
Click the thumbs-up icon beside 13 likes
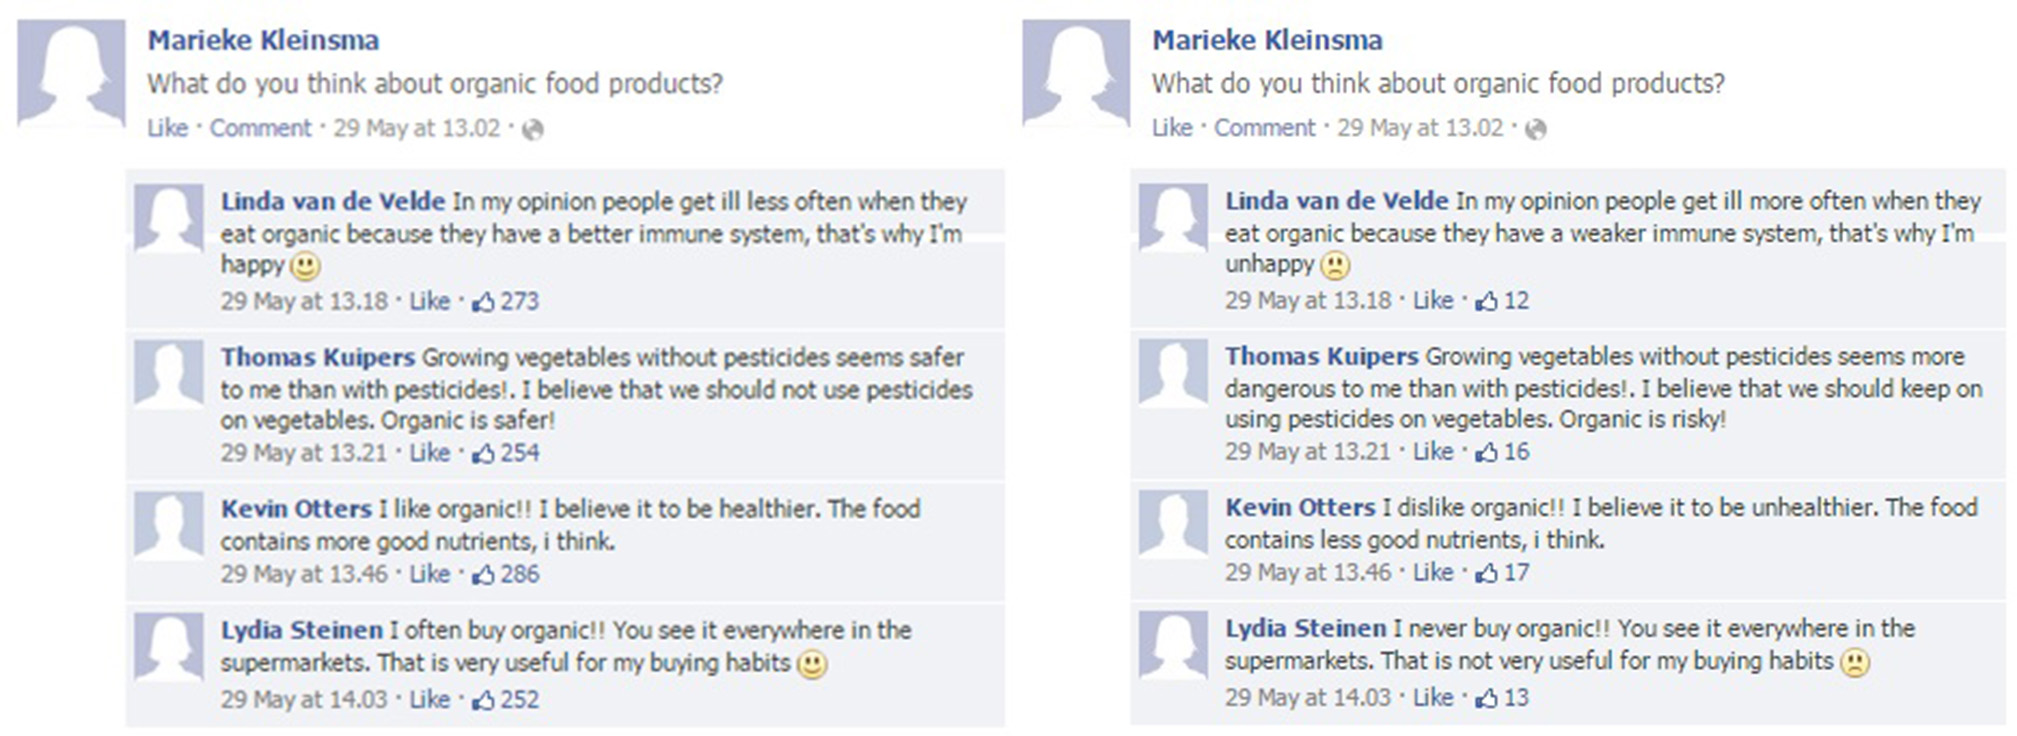tap(1487, 697)
